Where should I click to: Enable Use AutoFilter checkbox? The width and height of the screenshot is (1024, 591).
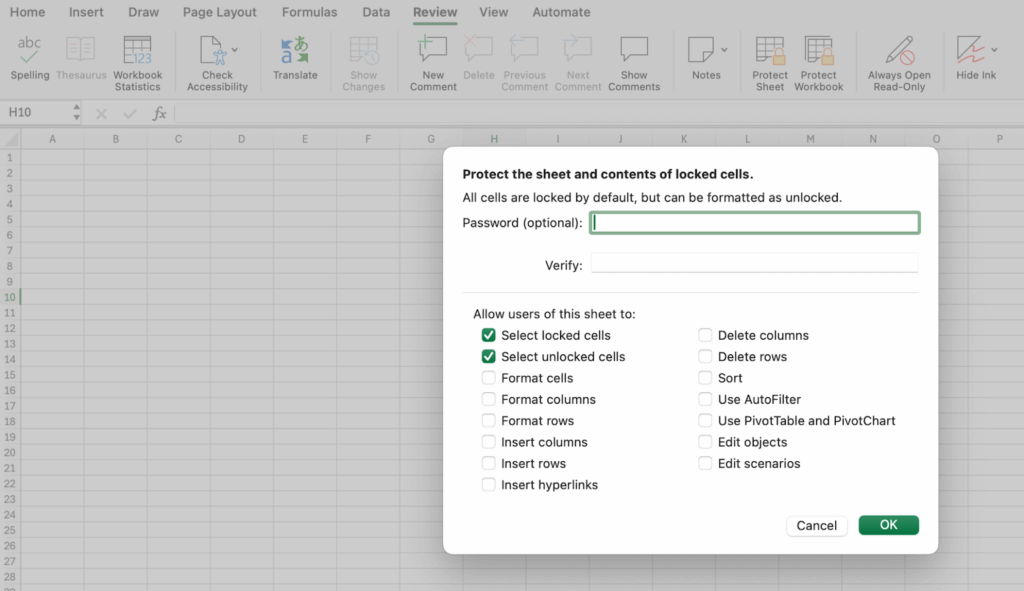tap(705, 399)
